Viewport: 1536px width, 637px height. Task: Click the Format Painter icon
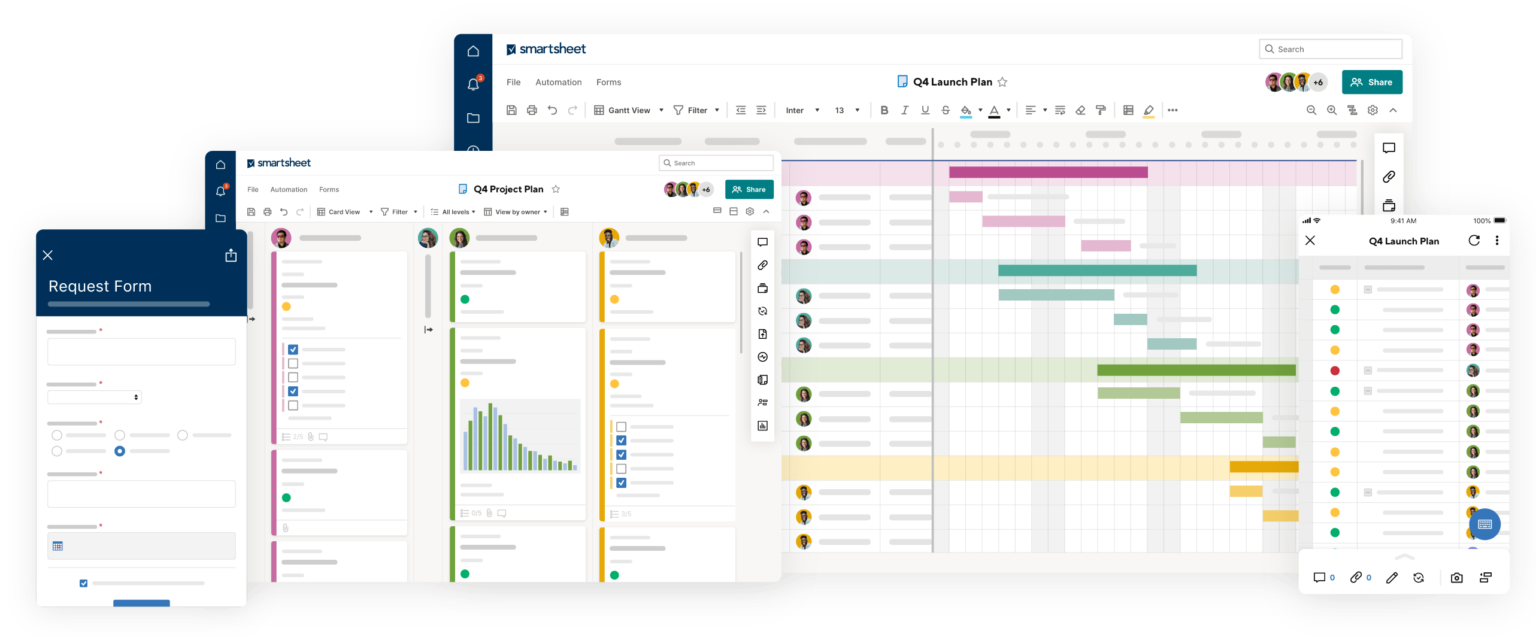[1100, 110]
